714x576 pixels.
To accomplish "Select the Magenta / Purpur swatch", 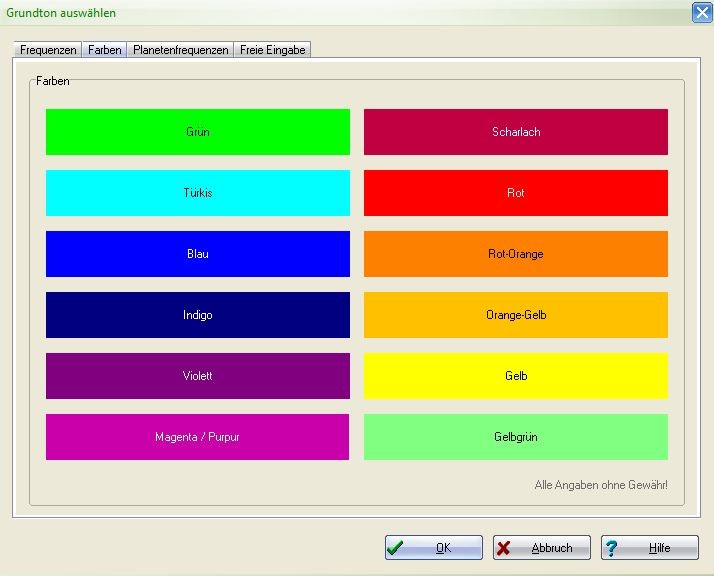I will point(197,437).
